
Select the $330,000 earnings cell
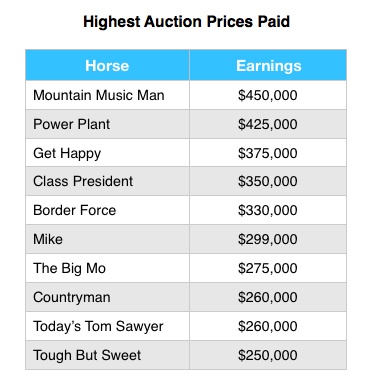(268, 210)
